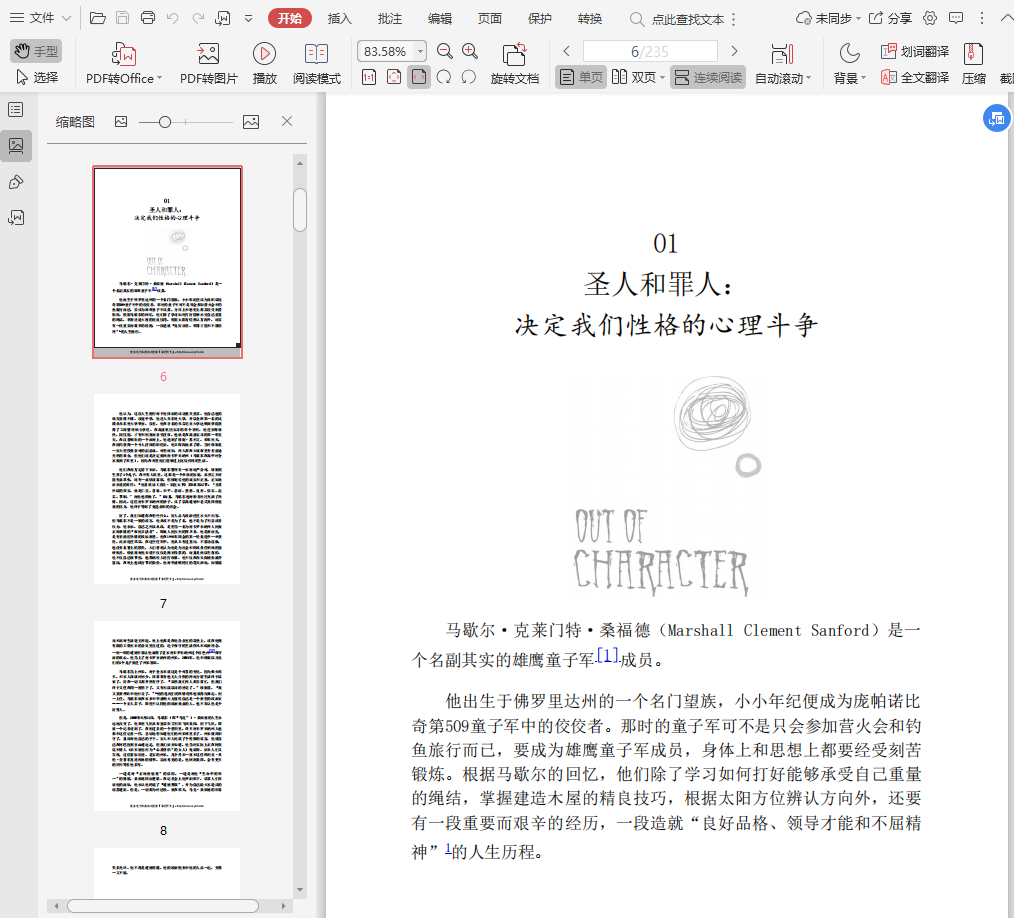Open the annotations sidebar icon
The width and height of the screenshot is (1014, 918).
point(16,182)
